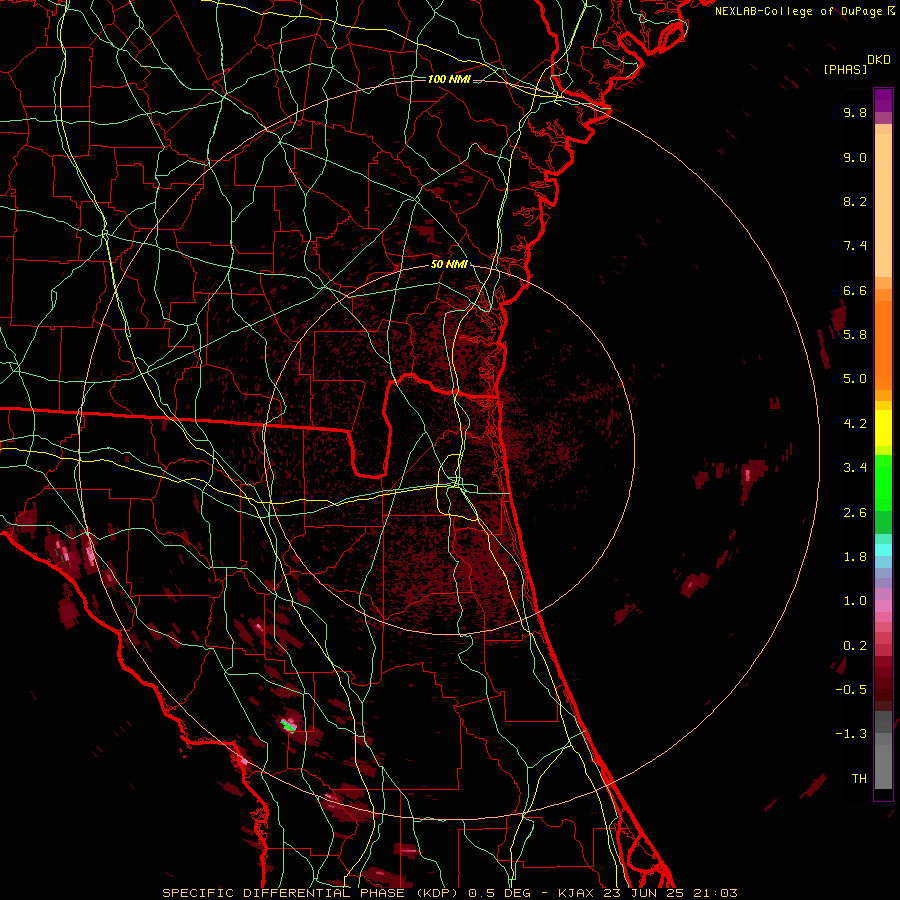Click the 1.0 scale value
This screenshot has width=900, height=900.
click(x=855, y=601)
